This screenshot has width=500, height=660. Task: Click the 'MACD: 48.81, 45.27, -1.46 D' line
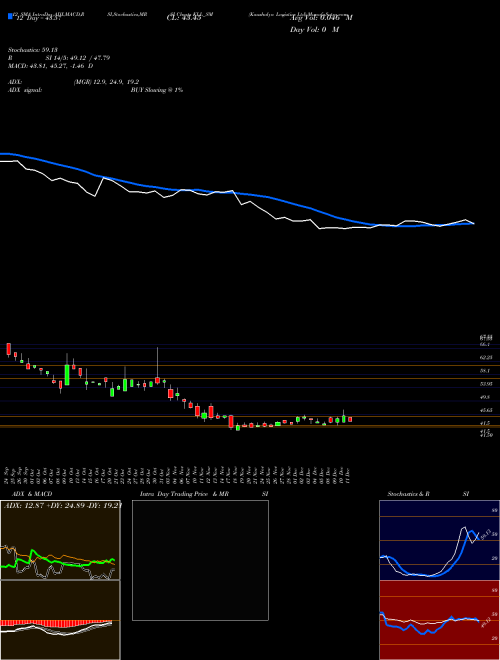tap(51, 66)
